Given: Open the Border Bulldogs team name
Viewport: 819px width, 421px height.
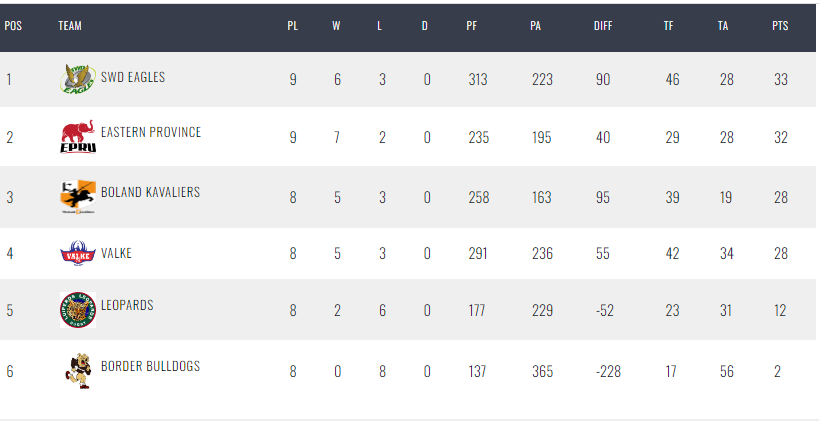Looking at the screenshot, I should point(150,366).
